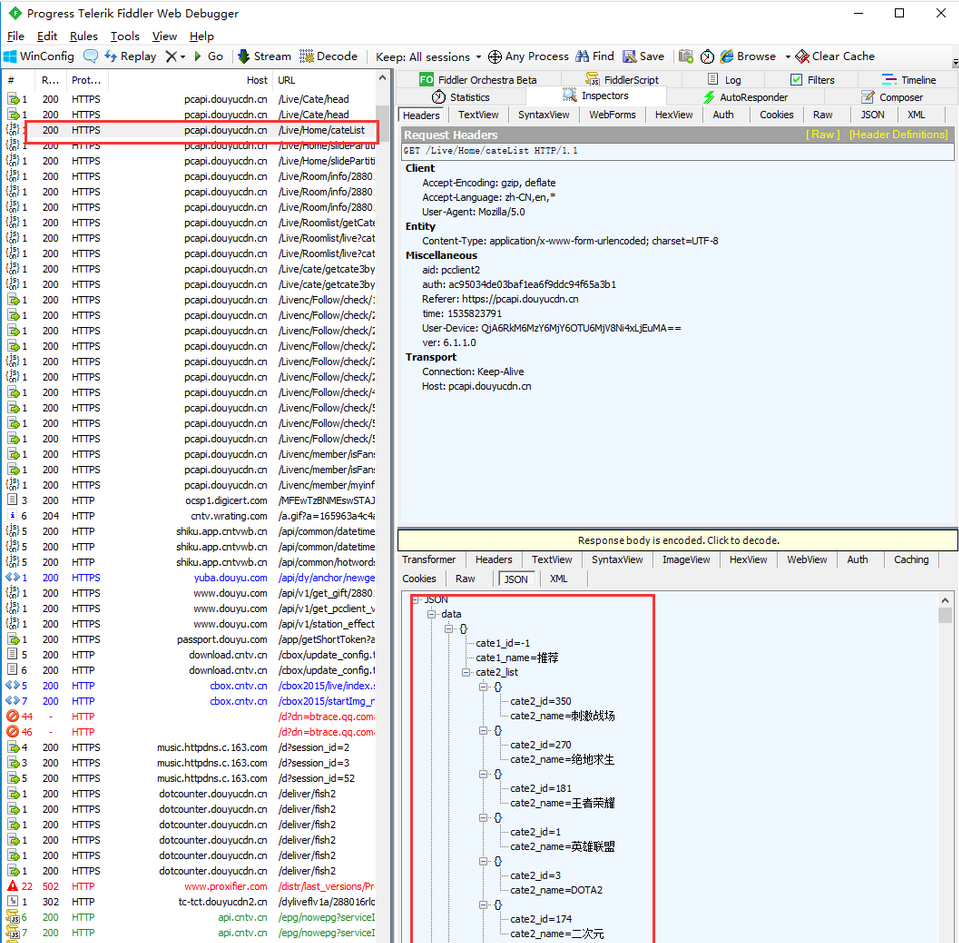
Task: Click the Raw link in Request Headers
Action: pyautogui.click(x=823, y=135)
